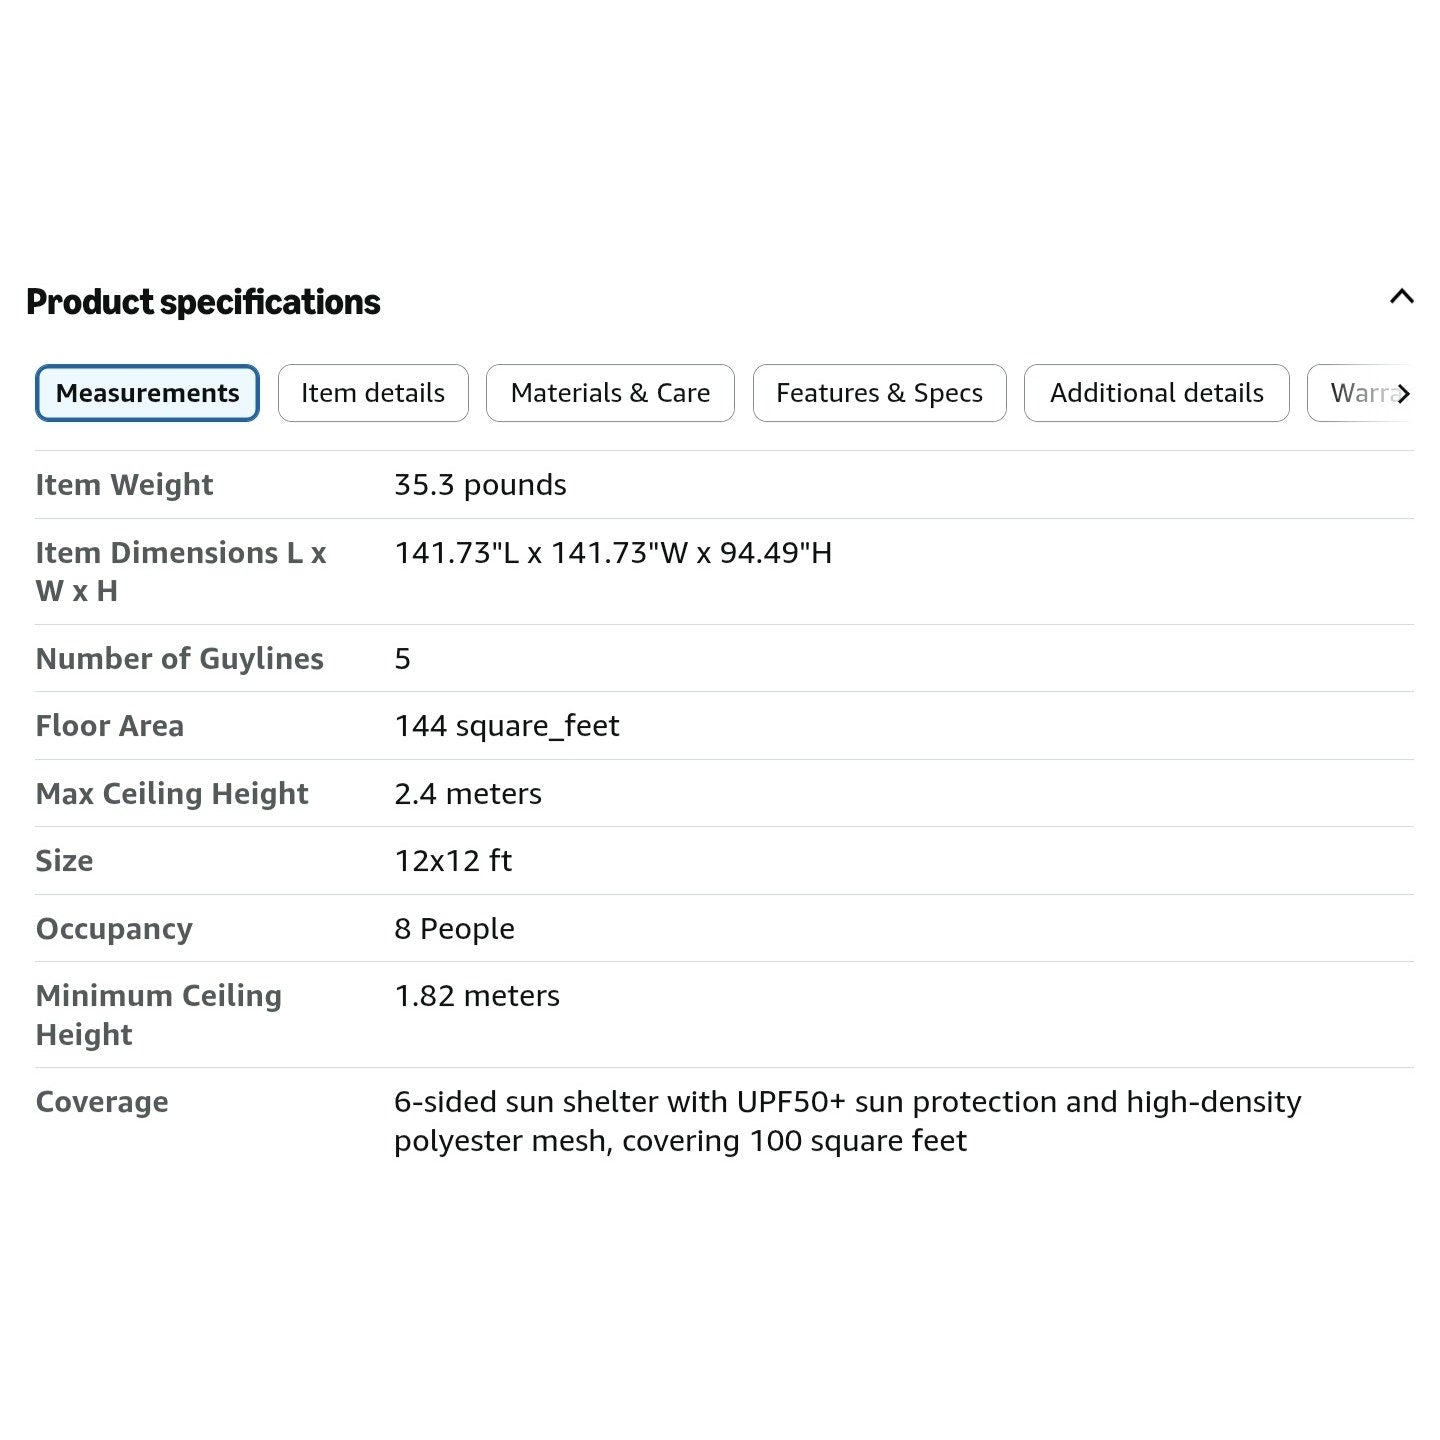1440x1440 pixels.
Task: Click the Minimum Ceiling Height label
Action: tap(159, 1015)
